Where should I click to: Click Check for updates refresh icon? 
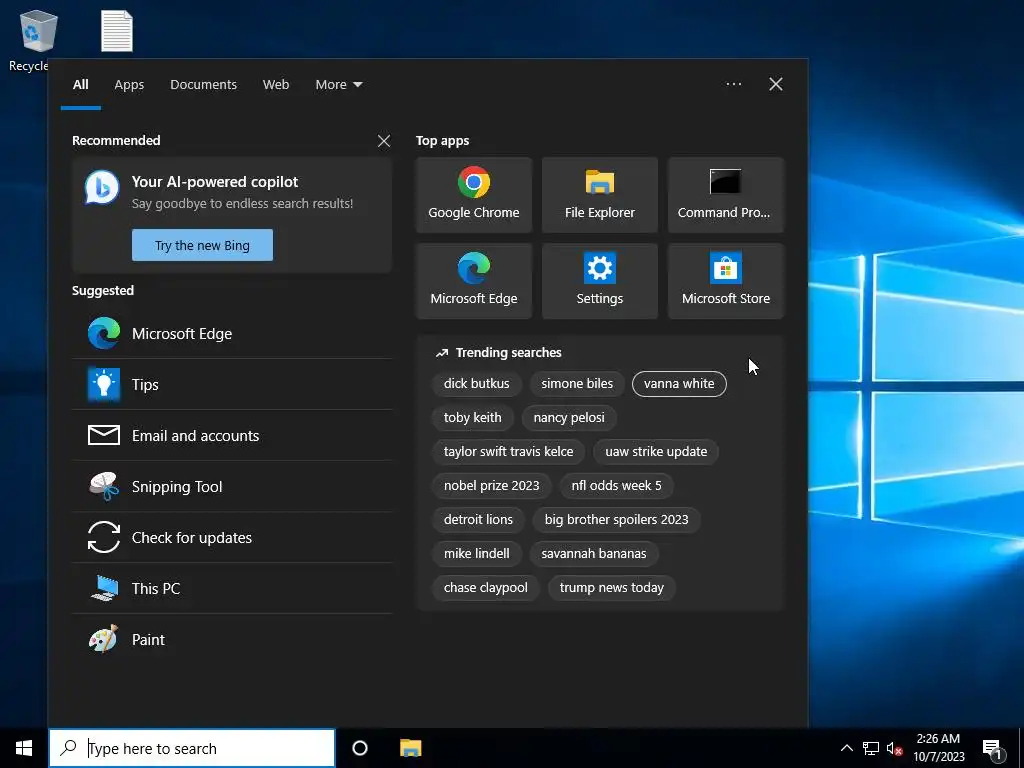[104, 537]
